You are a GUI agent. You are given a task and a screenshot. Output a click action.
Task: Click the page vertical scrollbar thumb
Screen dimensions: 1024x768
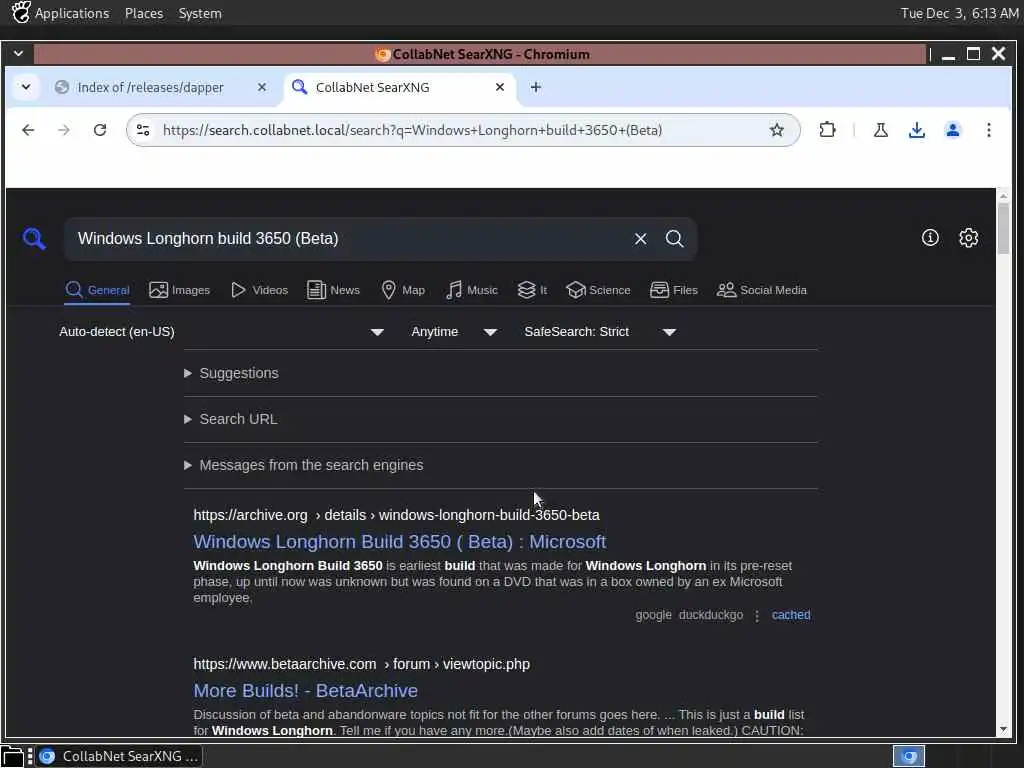[x=1003, y=229]
